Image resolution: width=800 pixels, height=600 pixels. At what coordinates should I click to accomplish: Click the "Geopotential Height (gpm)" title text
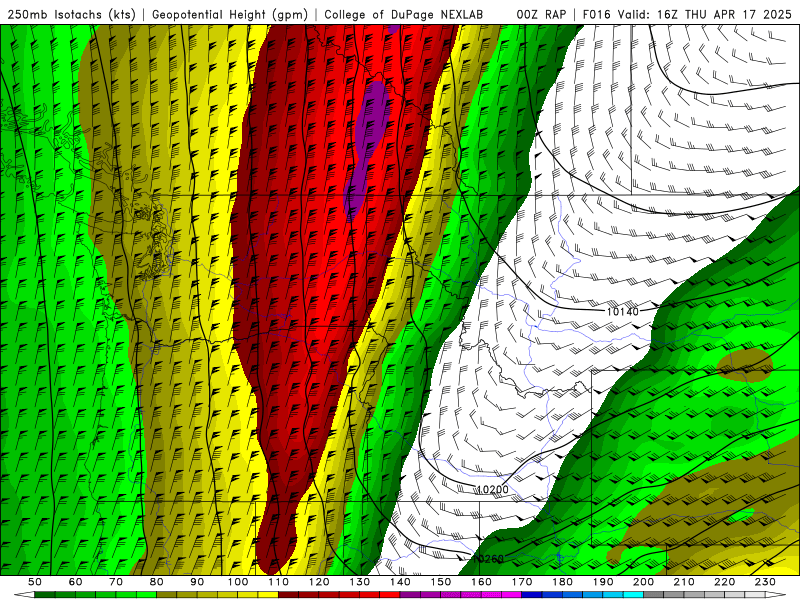coord(230,15)
